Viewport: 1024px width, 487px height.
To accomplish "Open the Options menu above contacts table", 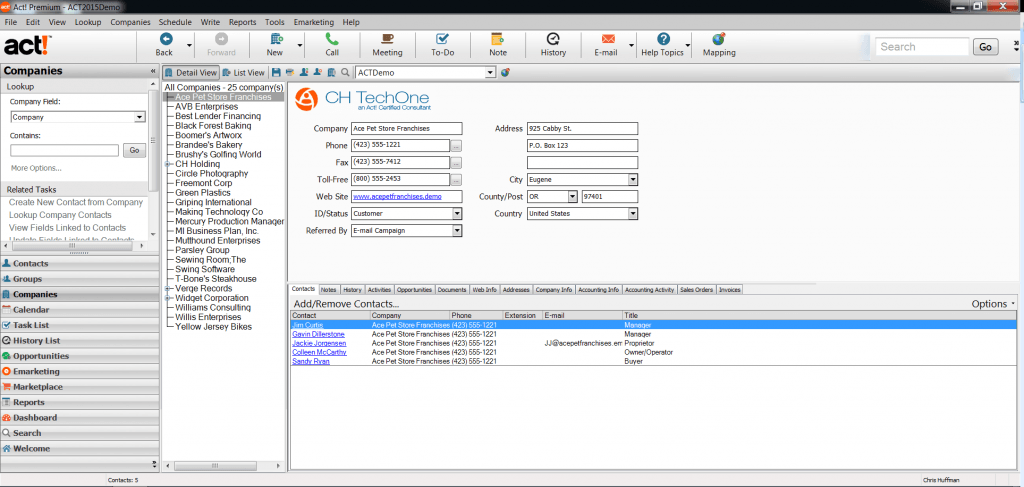I will click(x=993, y=304).
